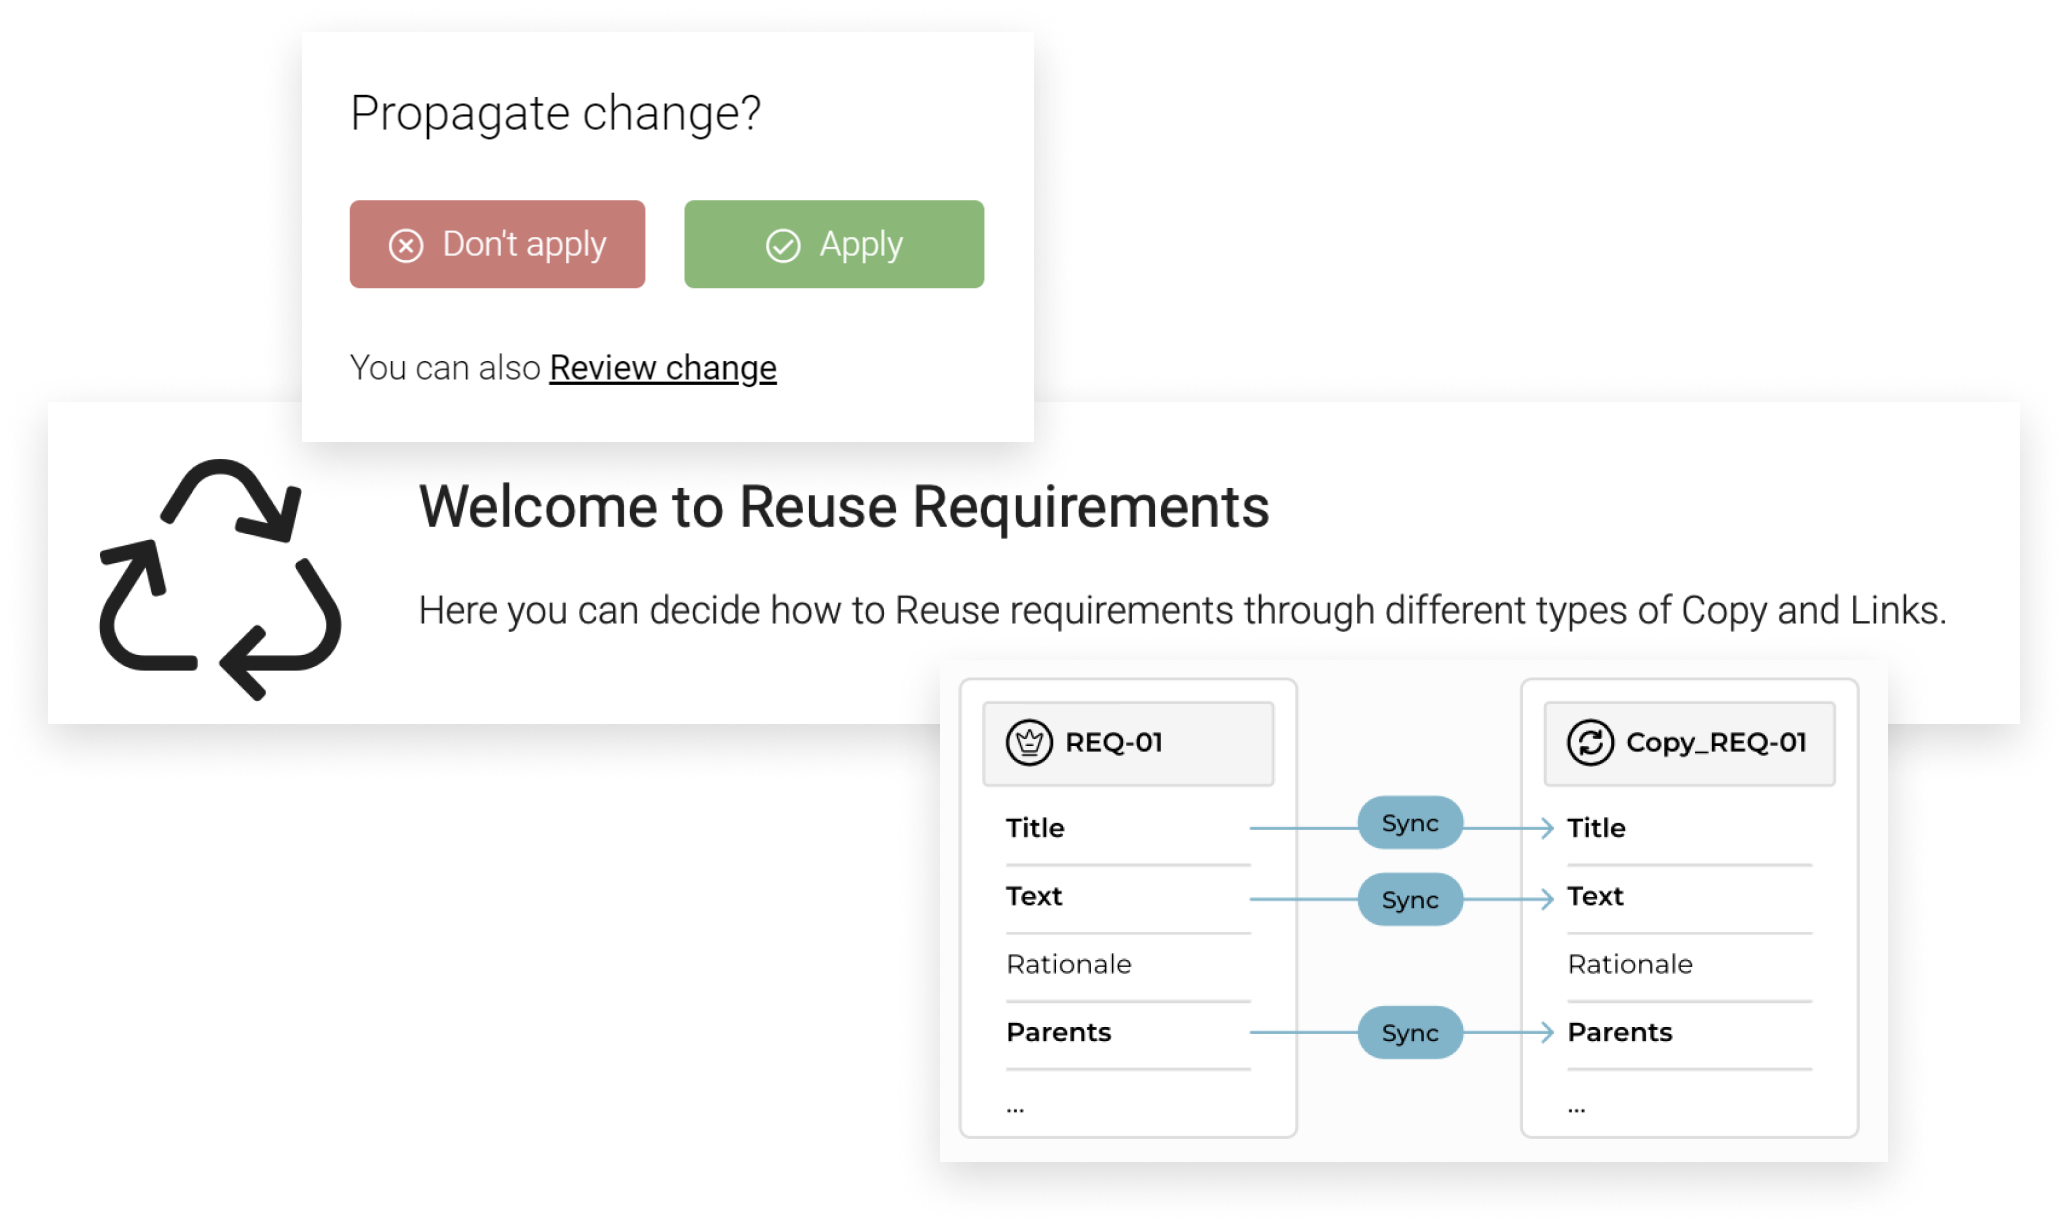
Task: Select Text row in REQ-01 card
Action: click(1128, 897)
